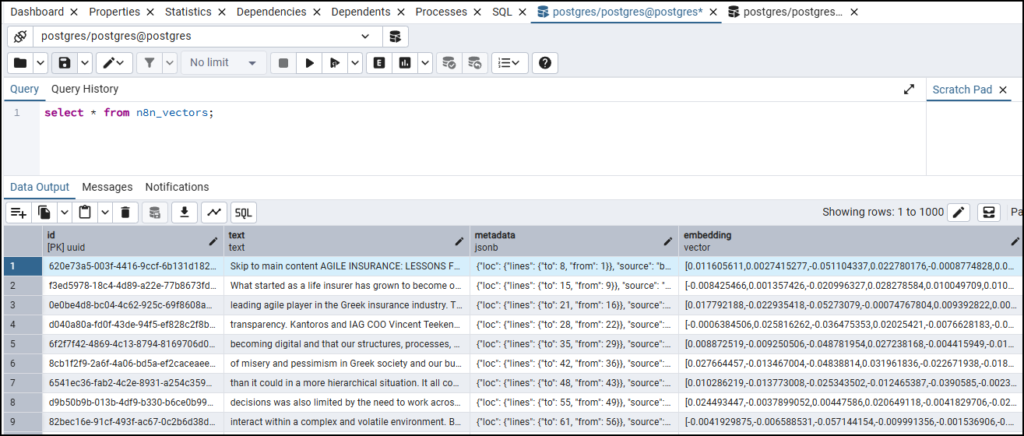Run the query with Execute play icon
Image resolution: width=1024 pixels, height=436 pixels.
click(310, 63)
